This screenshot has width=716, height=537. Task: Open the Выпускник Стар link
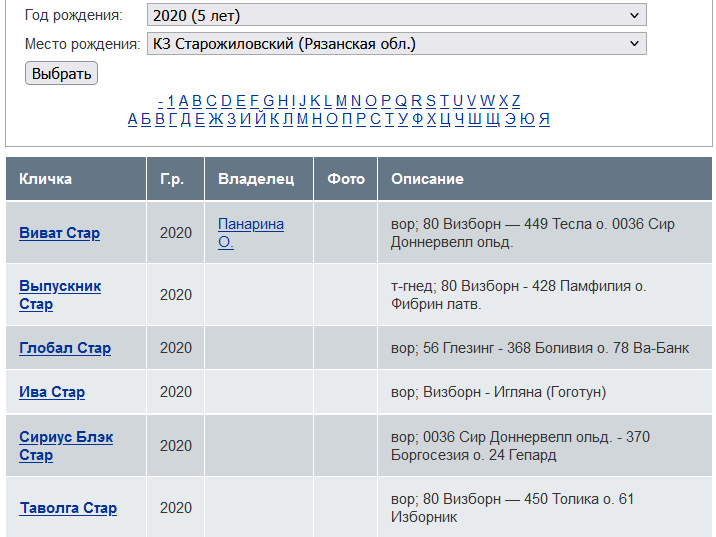coord(60,295)
